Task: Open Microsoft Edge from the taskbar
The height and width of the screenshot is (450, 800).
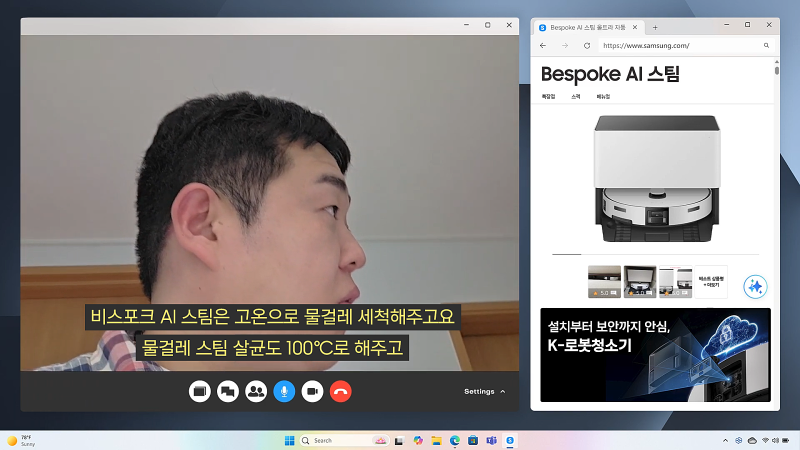Action: click(455, 440)
